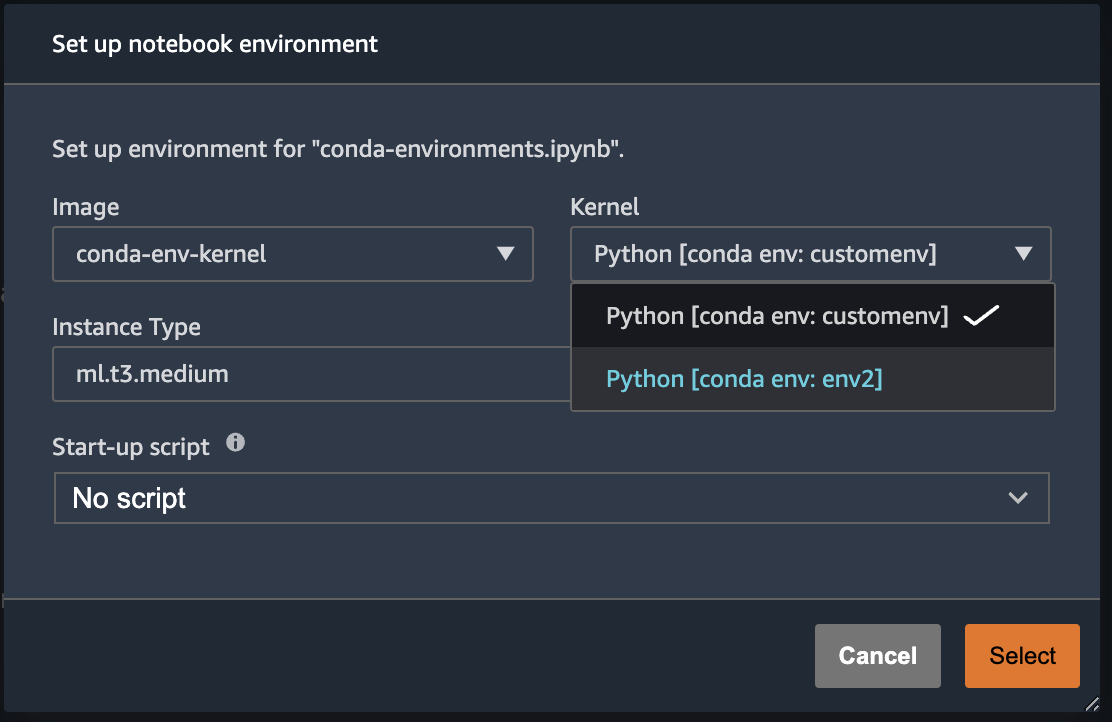This screenshot has width=1112, height=722.
Task: Confirm with the orange Select button
Action: click(1022, 656)
